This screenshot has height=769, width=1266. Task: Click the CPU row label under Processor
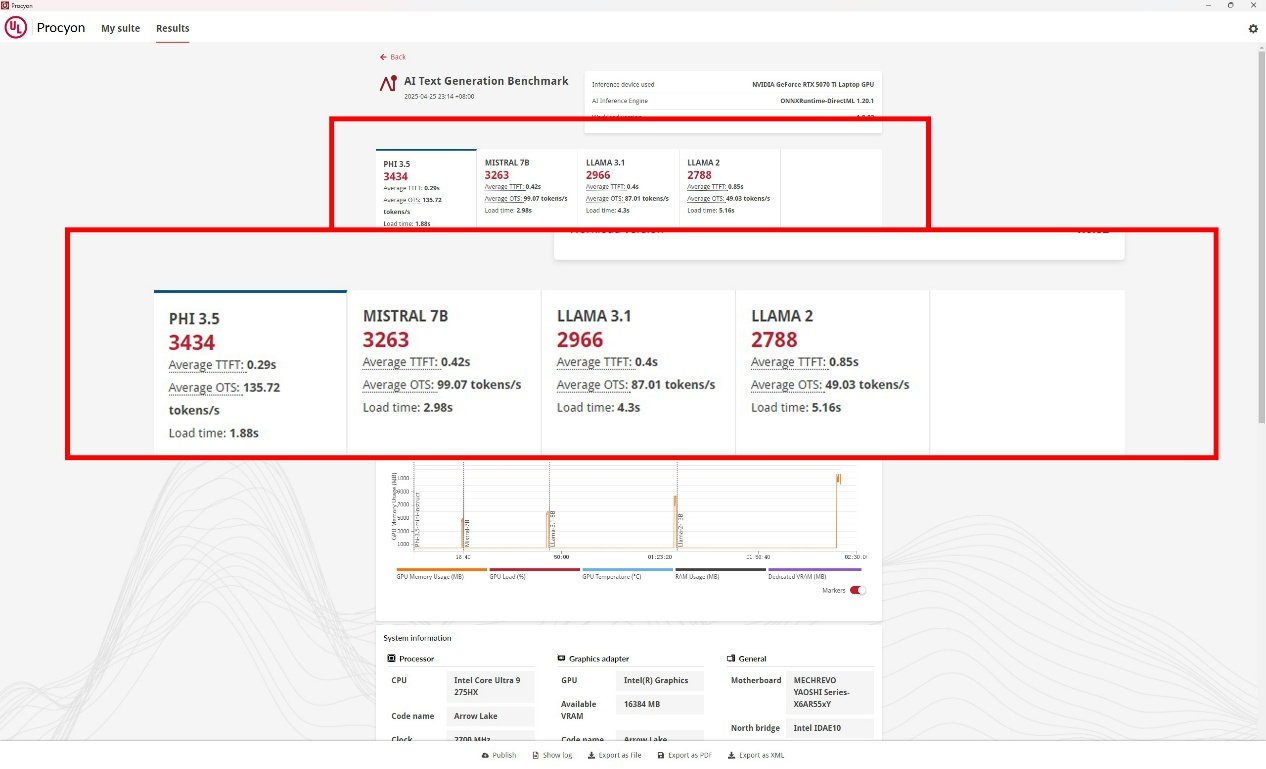point(399,680)
